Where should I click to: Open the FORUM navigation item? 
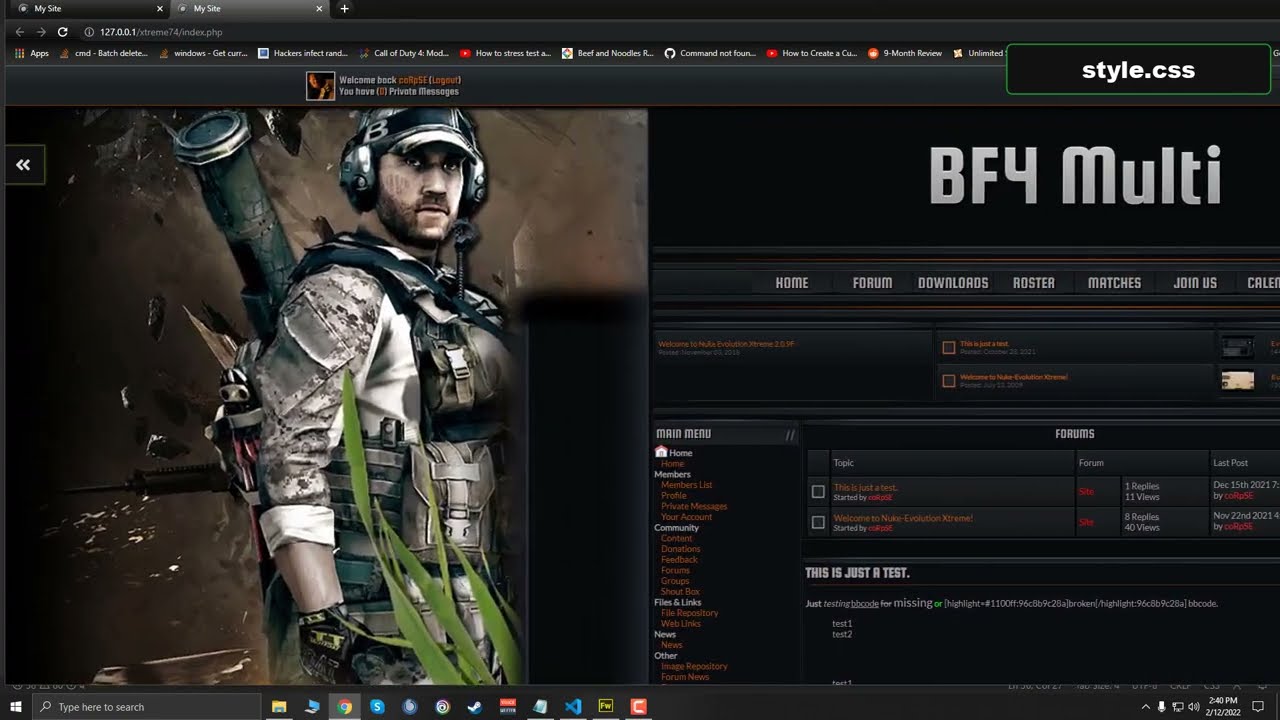click(872, 283)
